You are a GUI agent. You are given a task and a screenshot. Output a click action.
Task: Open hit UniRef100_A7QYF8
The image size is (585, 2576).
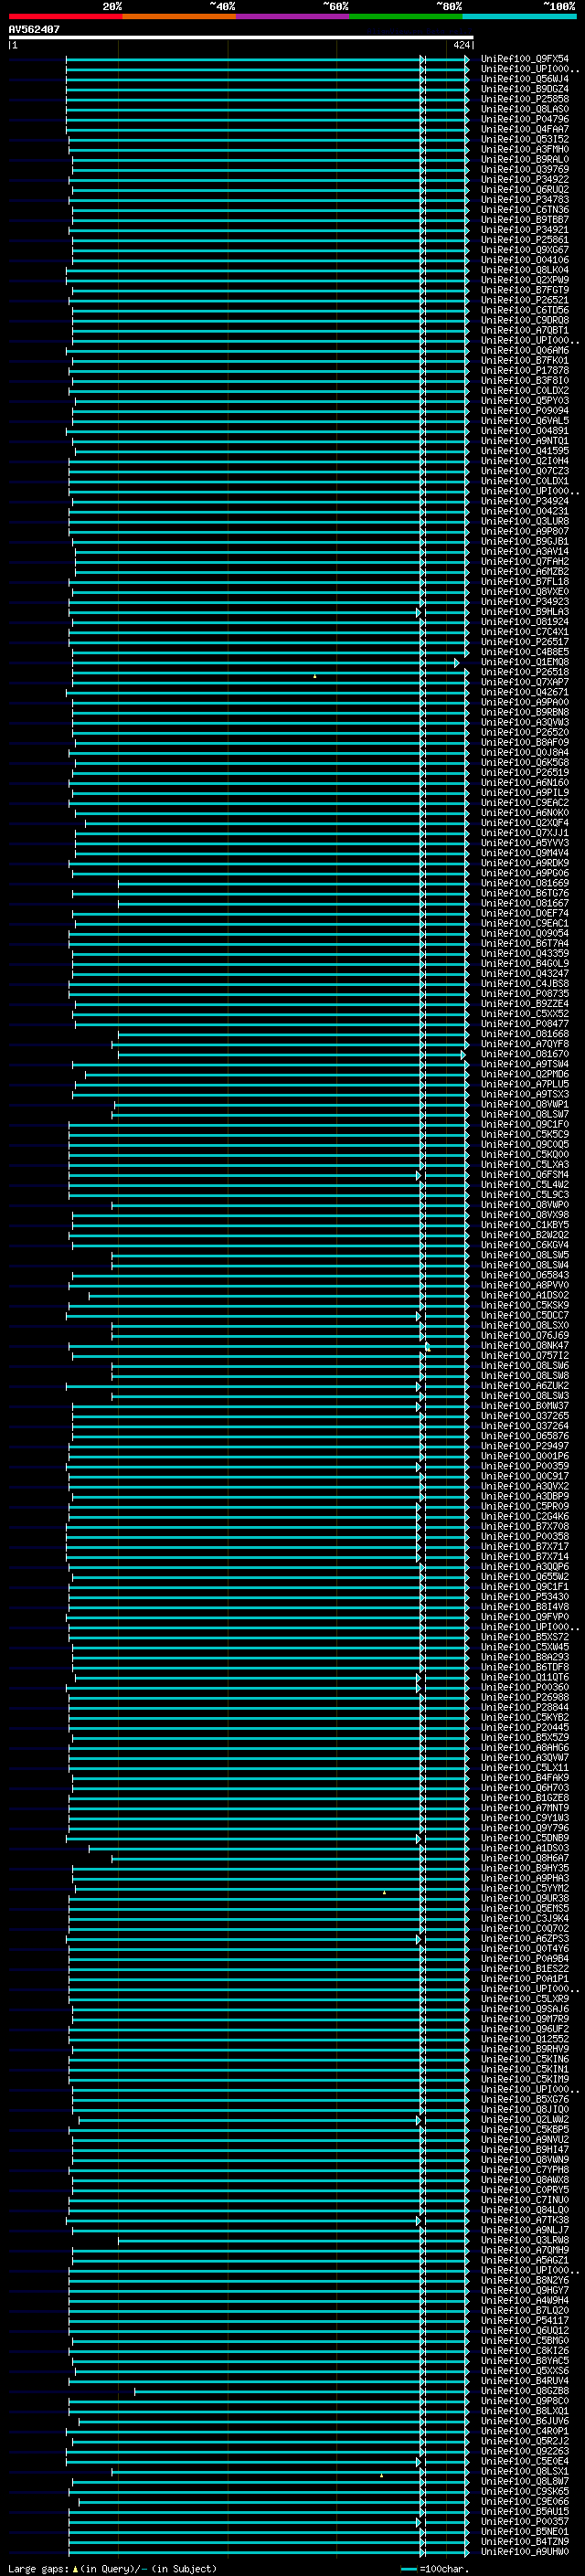click(525, 1044)
